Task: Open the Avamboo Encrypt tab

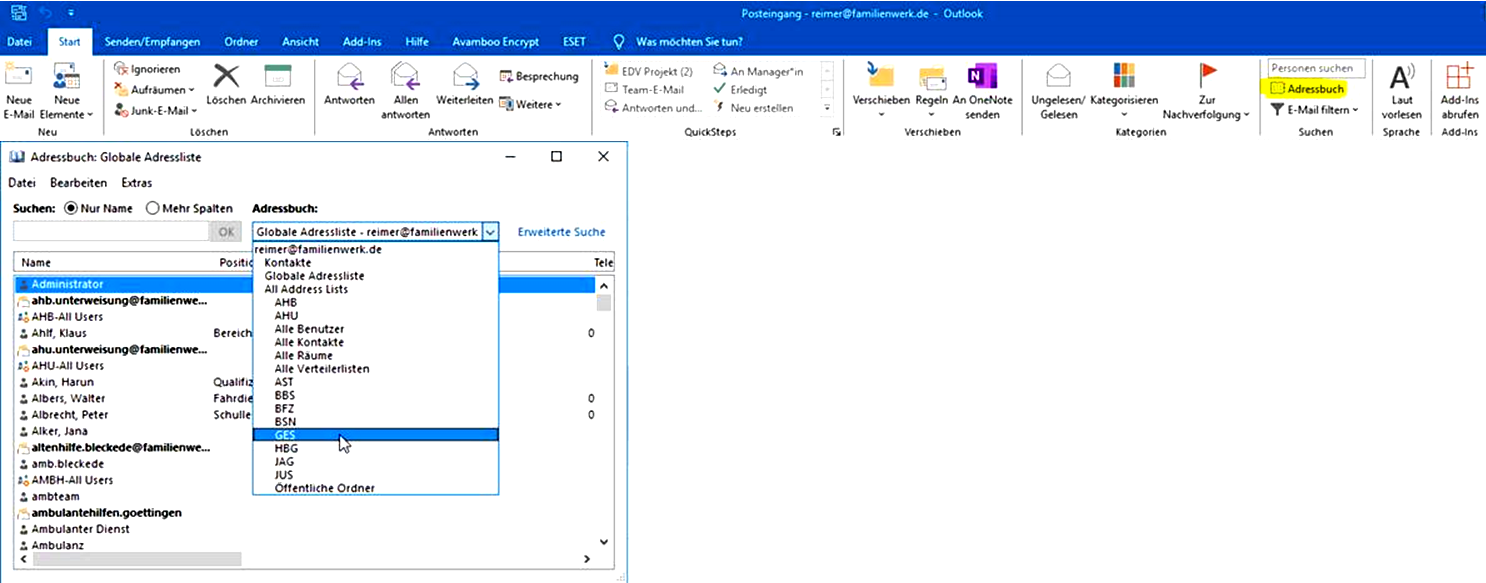Action: 495,42
